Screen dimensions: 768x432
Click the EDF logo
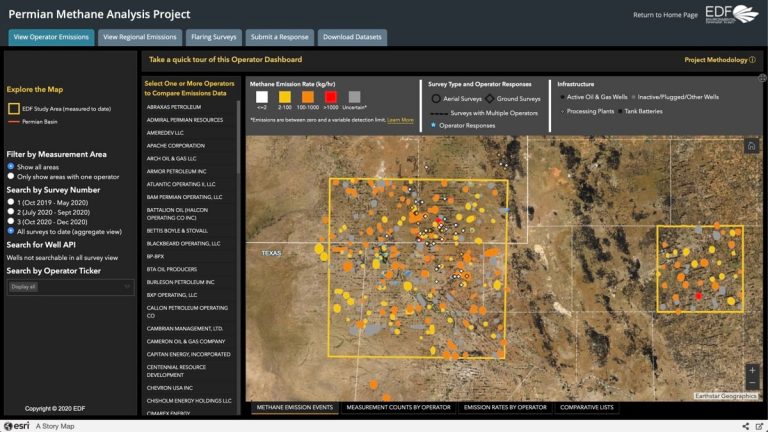click(732, 14)
